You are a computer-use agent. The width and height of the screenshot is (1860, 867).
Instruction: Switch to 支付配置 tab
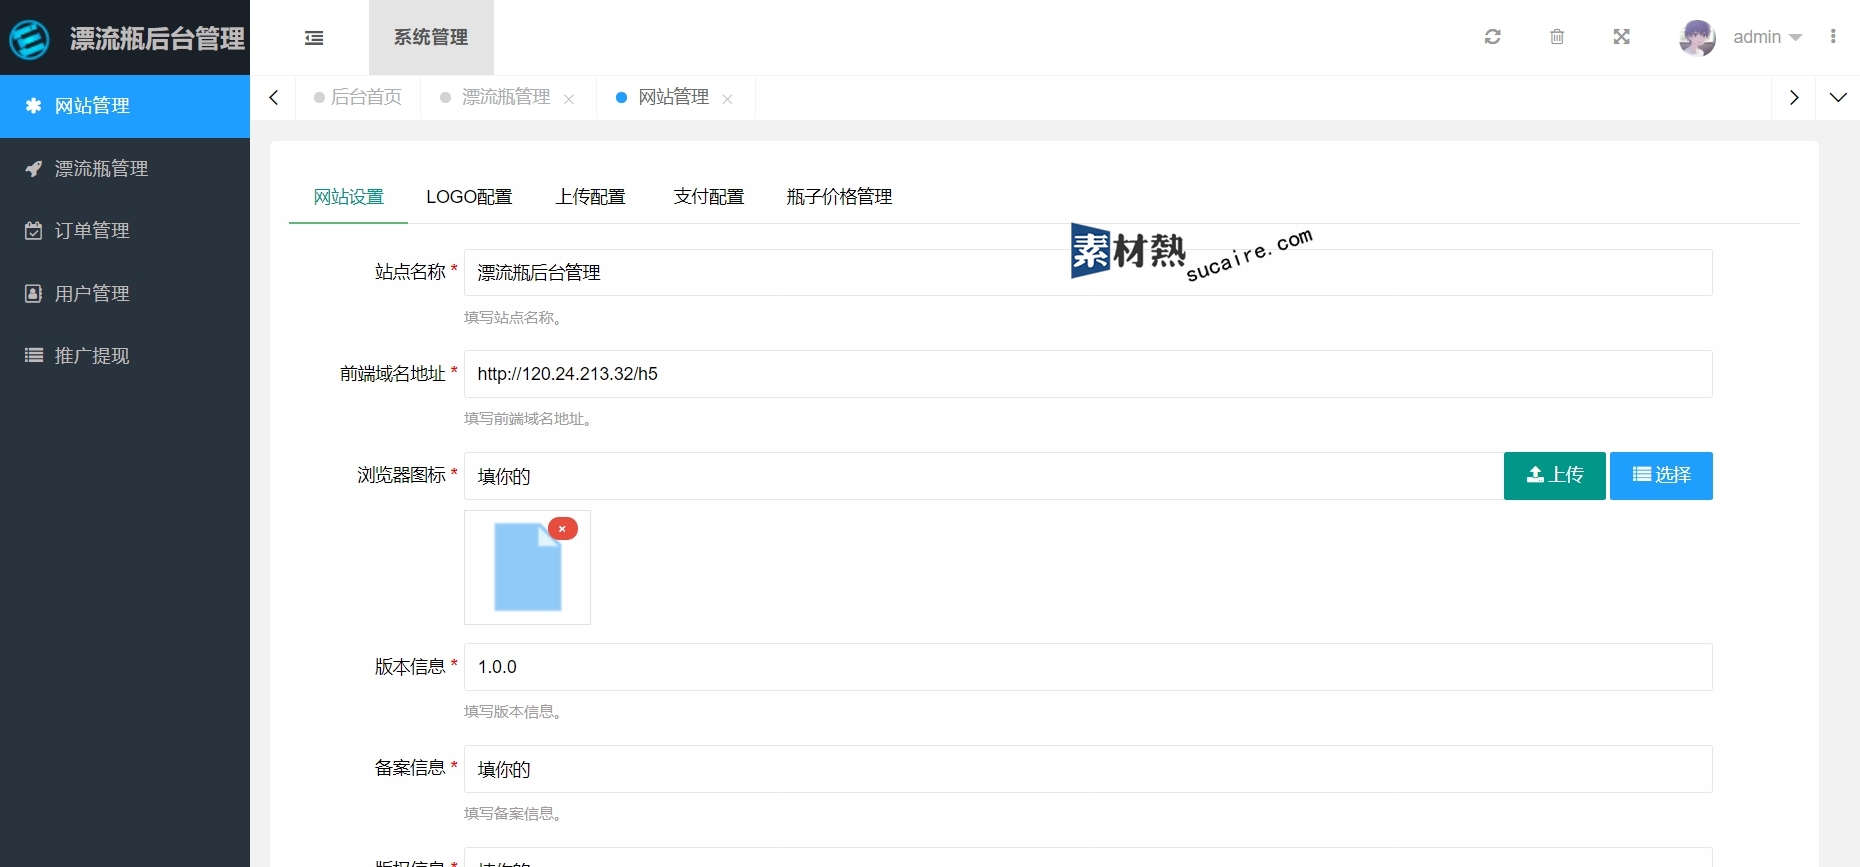tap(709, 197)
